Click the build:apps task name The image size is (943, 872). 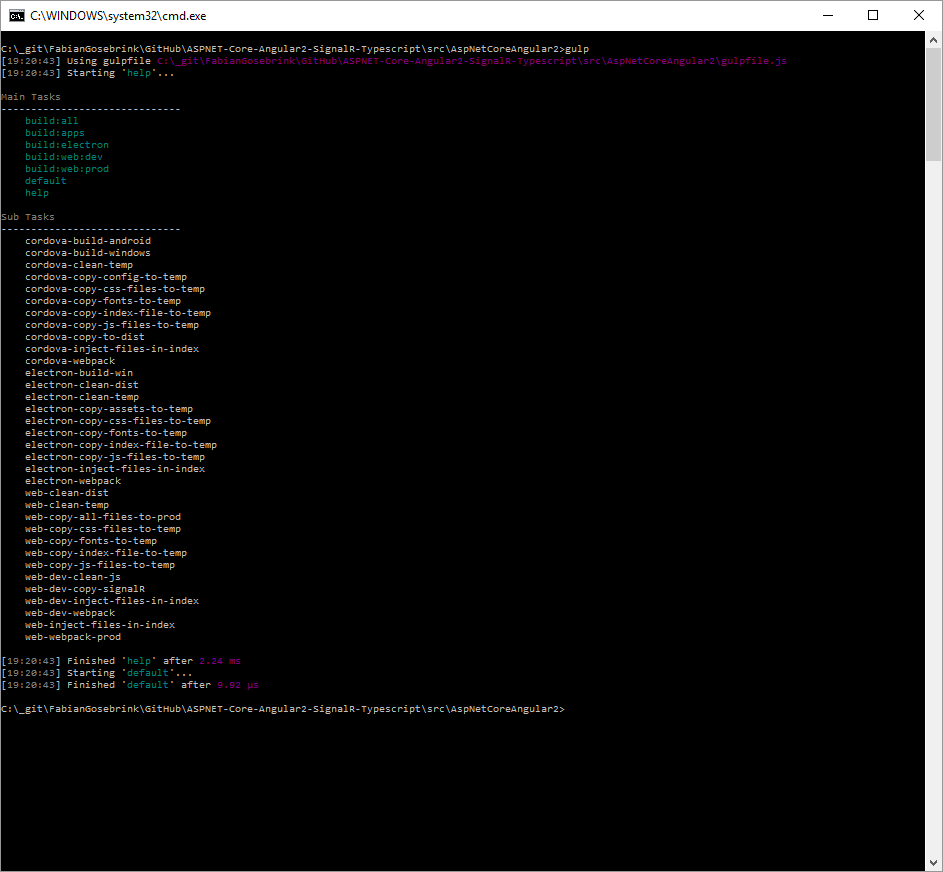[55, 133]
